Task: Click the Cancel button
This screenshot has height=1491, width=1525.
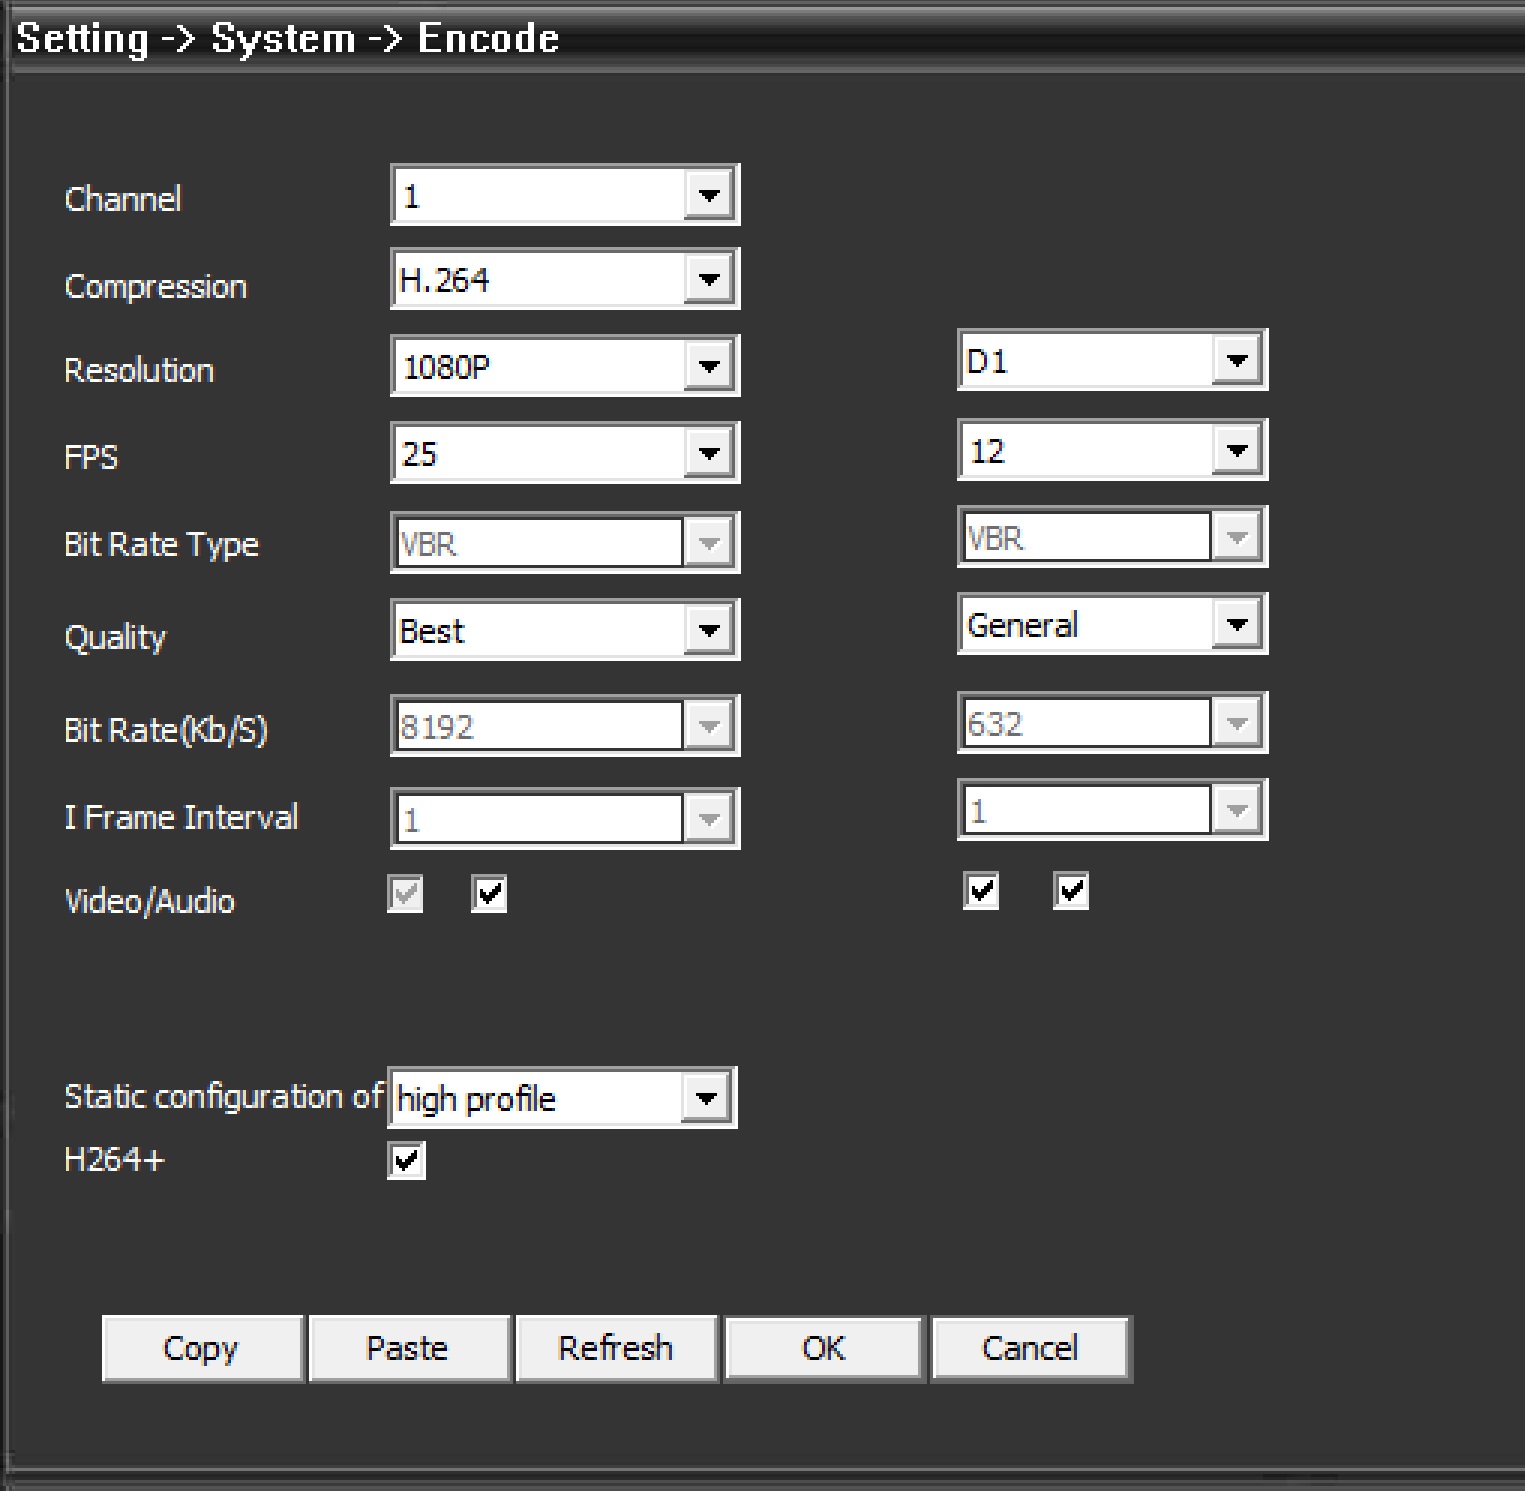Action: click(x=1030, y=1349)
